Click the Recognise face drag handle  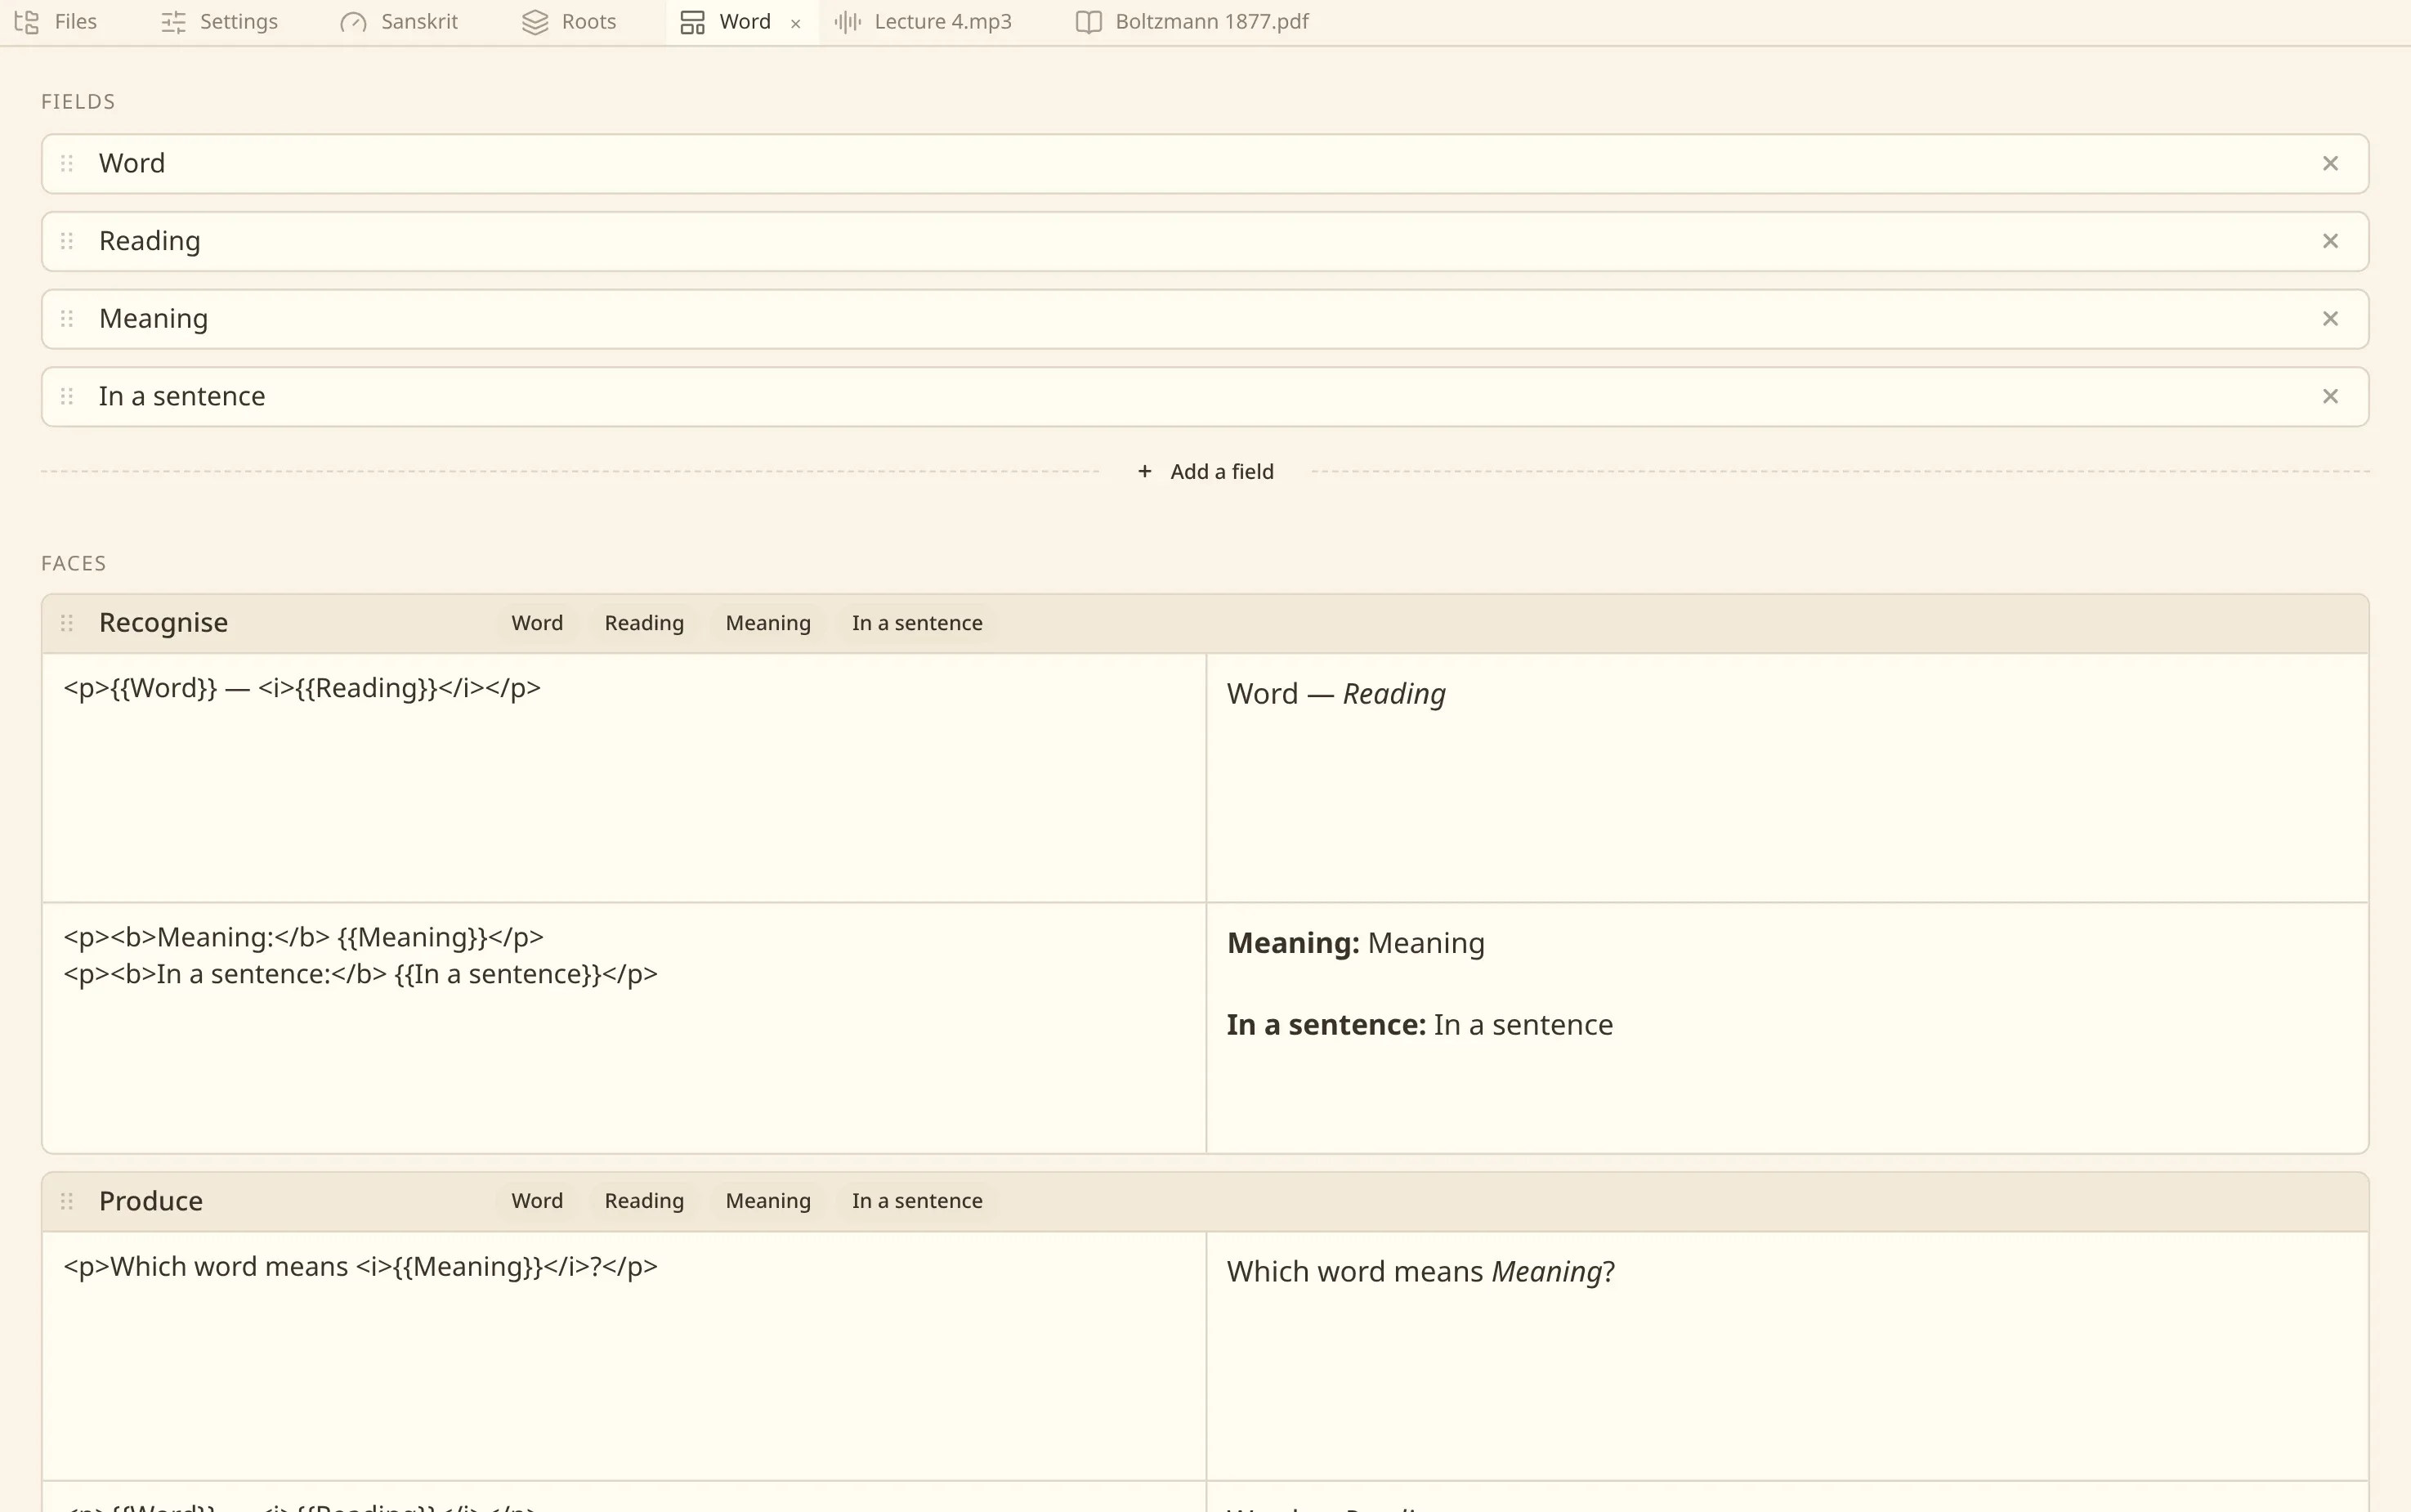point(67,623)
